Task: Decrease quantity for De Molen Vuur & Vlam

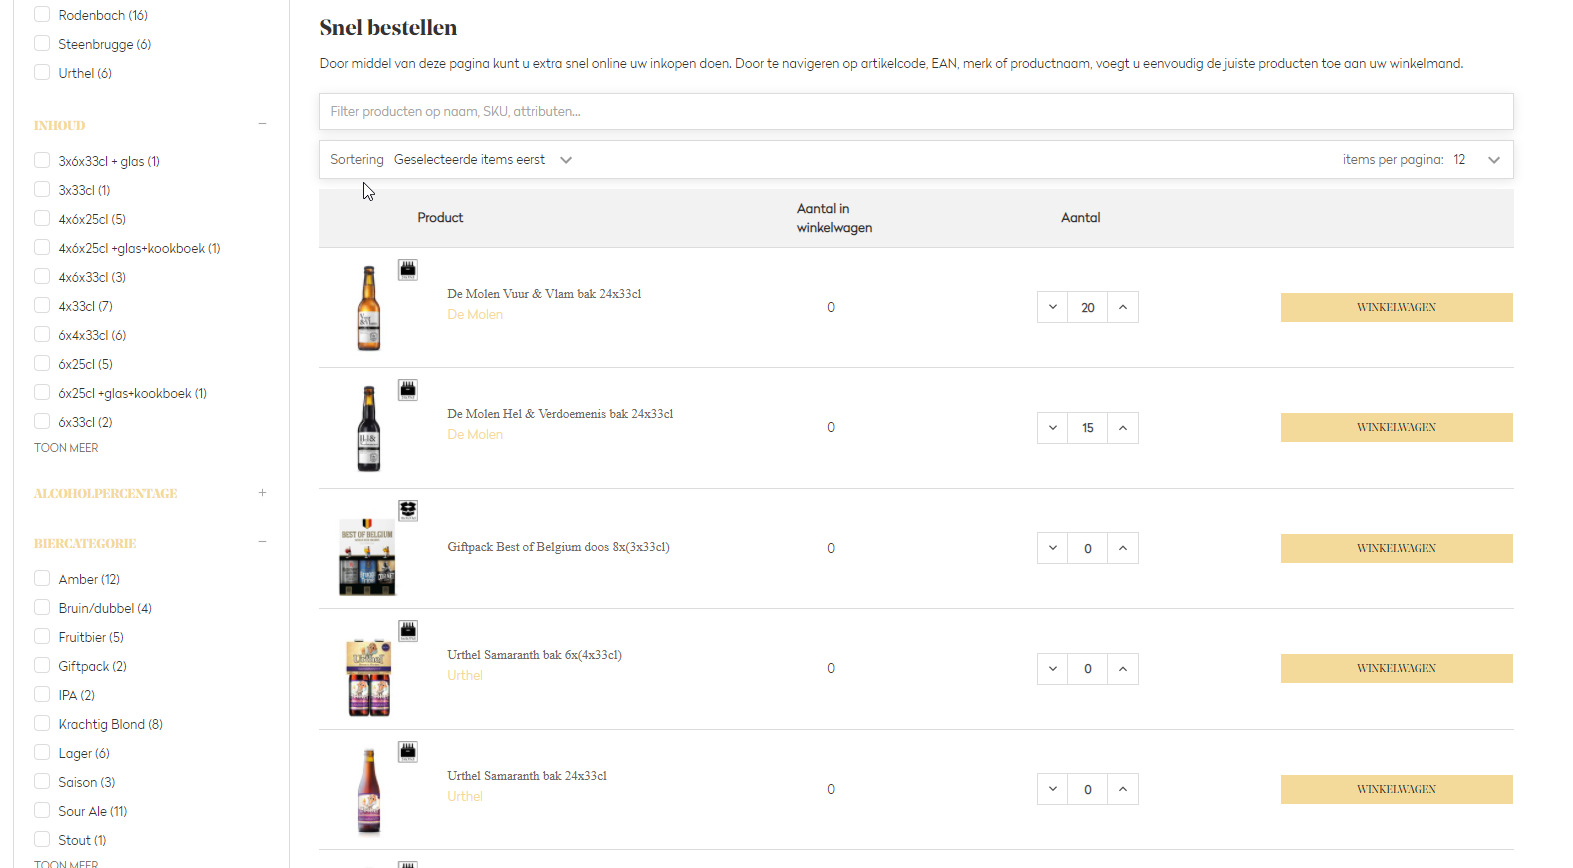Action: [1053, 307]
